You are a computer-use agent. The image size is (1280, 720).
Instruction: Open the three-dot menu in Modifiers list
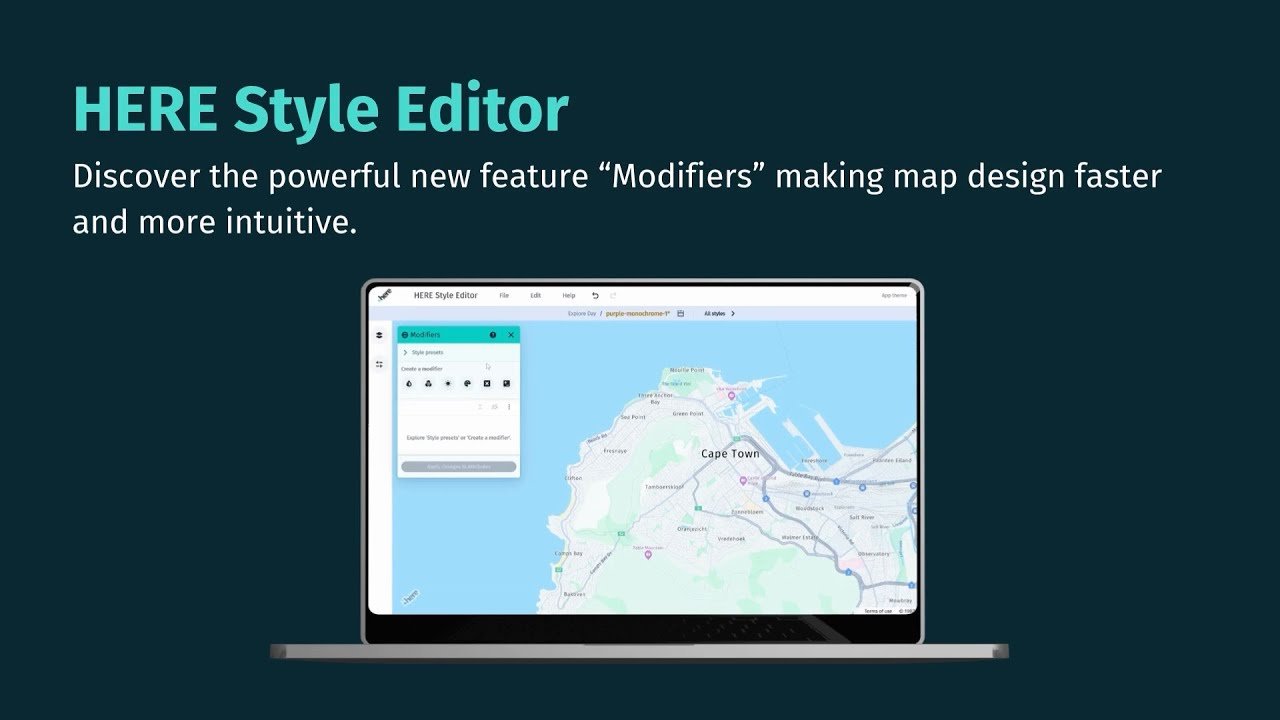coord(509,407)
